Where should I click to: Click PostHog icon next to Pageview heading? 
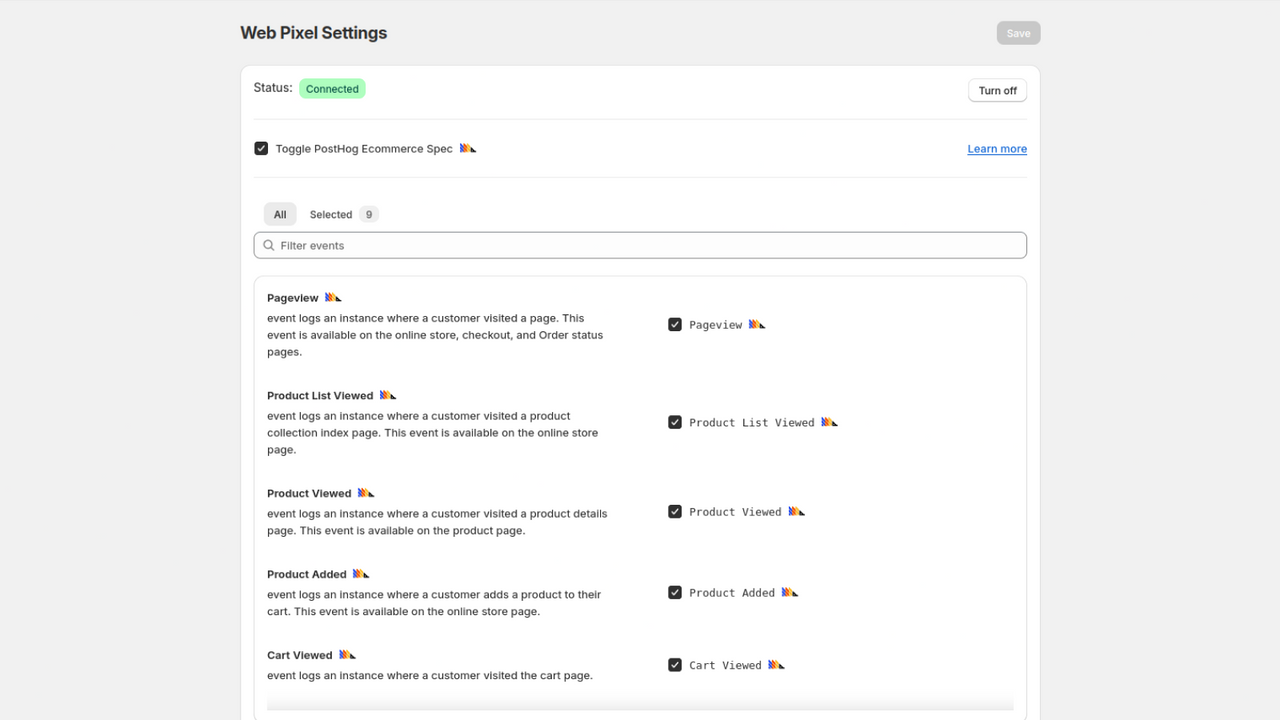[x=333, y=297]
